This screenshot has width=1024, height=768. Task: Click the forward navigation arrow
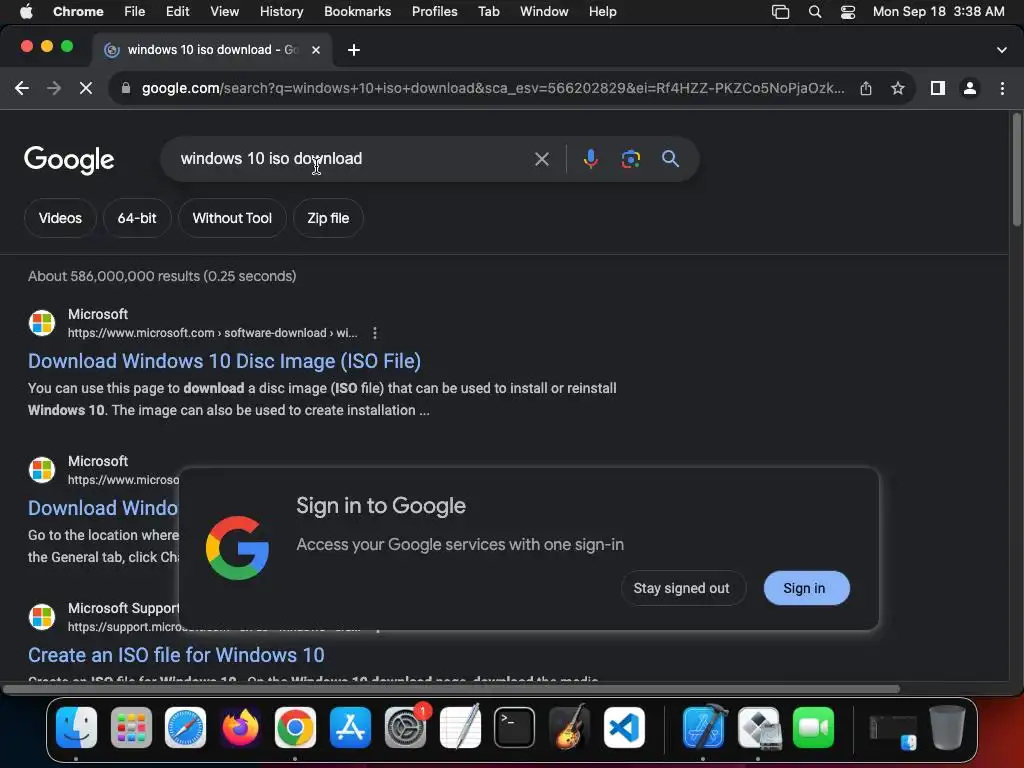coord(54,88)
